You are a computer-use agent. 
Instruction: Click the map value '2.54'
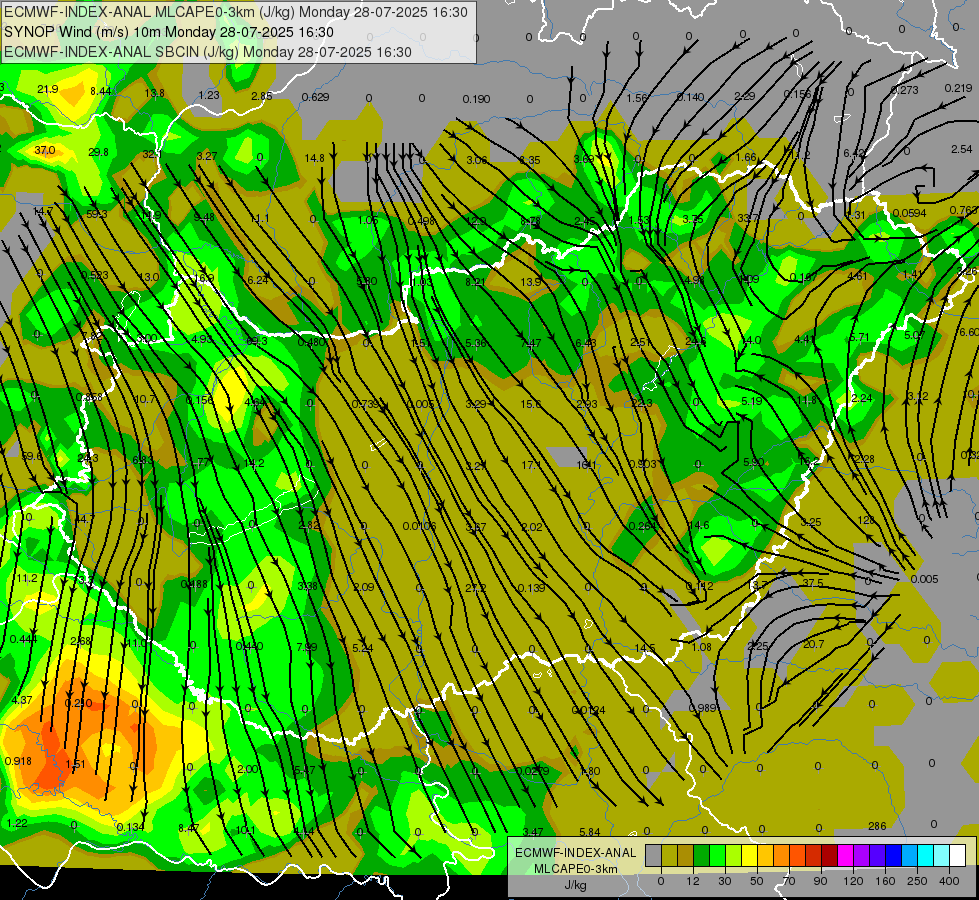(x=962, y=149)
